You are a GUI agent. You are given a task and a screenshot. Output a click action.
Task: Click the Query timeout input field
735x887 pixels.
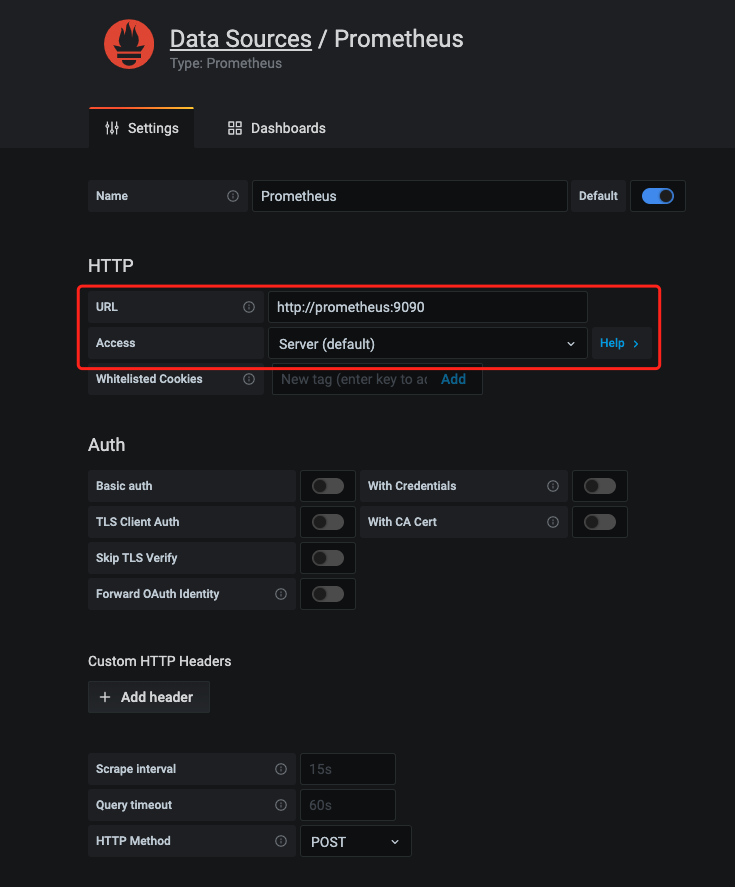click(x=348, y=805)
